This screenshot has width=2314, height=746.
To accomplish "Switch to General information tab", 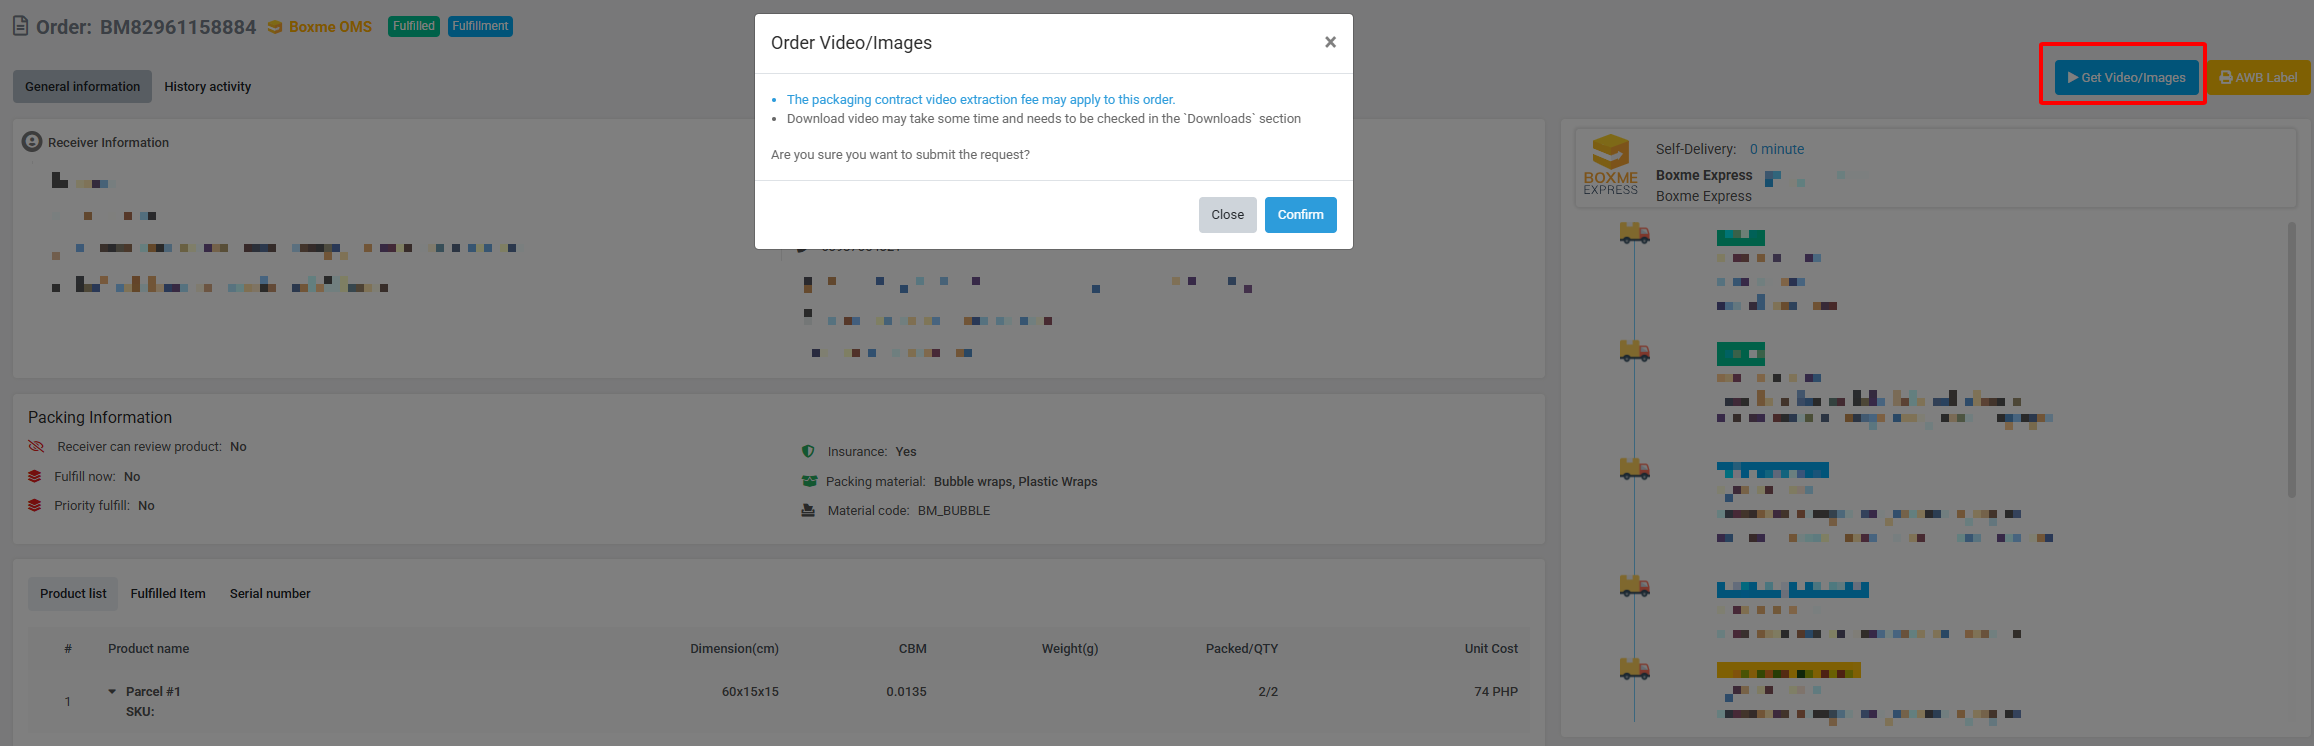I will point(82,87).
